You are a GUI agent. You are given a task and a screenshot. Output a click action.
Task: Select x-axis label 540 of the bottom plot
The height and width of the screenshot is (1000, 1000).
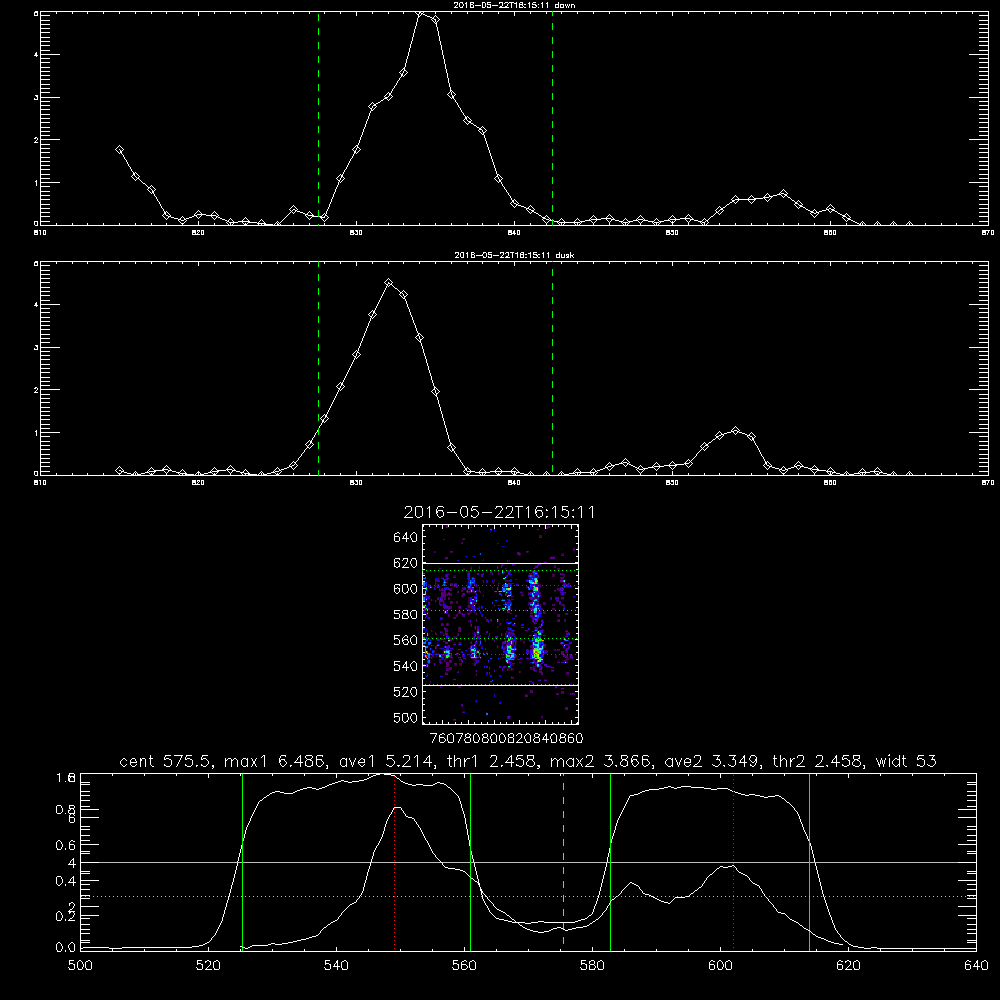click(336, 965)
